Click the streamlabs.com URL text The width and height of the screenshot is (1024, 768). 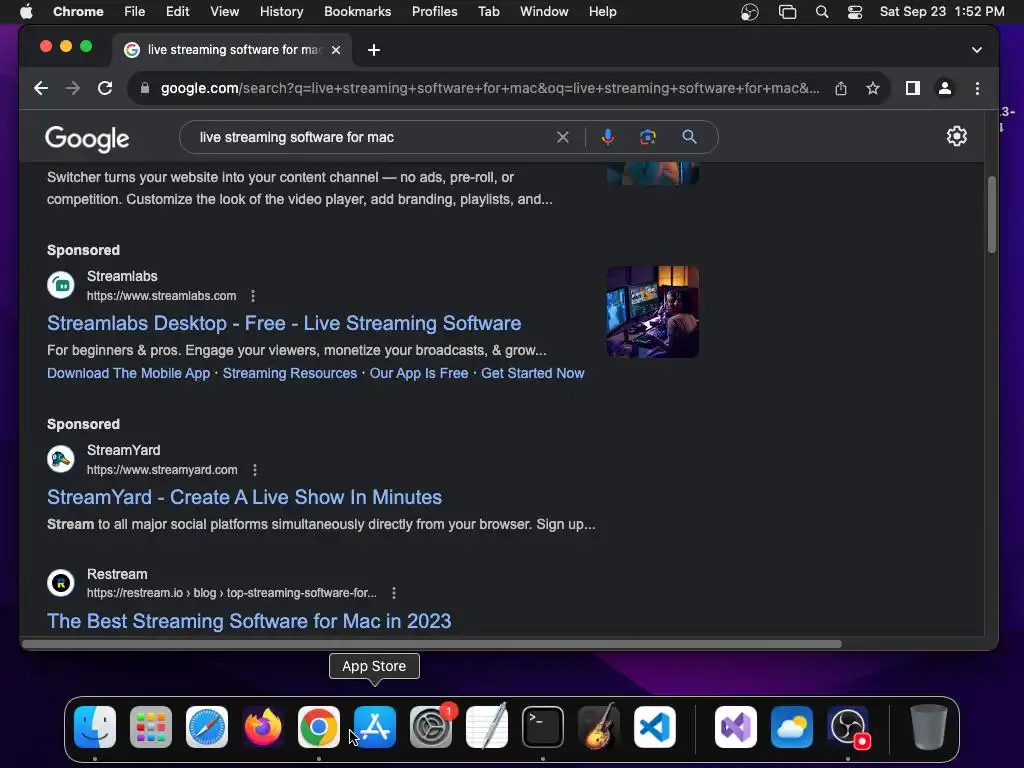click(x=161, y=296)
